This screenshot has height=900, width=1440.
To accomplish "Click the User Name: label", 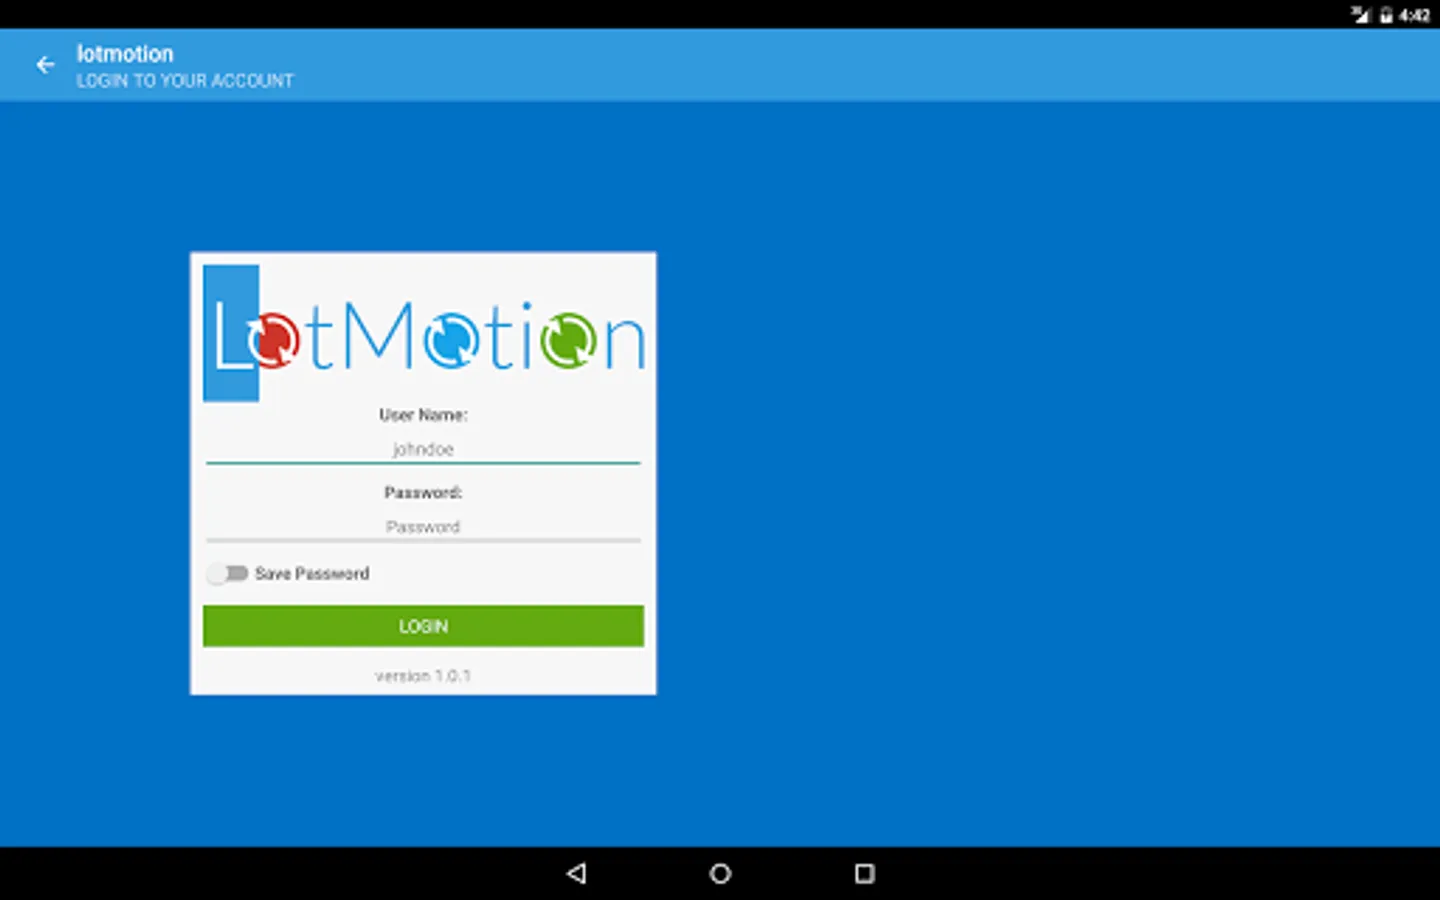I will tap(423, 415).
